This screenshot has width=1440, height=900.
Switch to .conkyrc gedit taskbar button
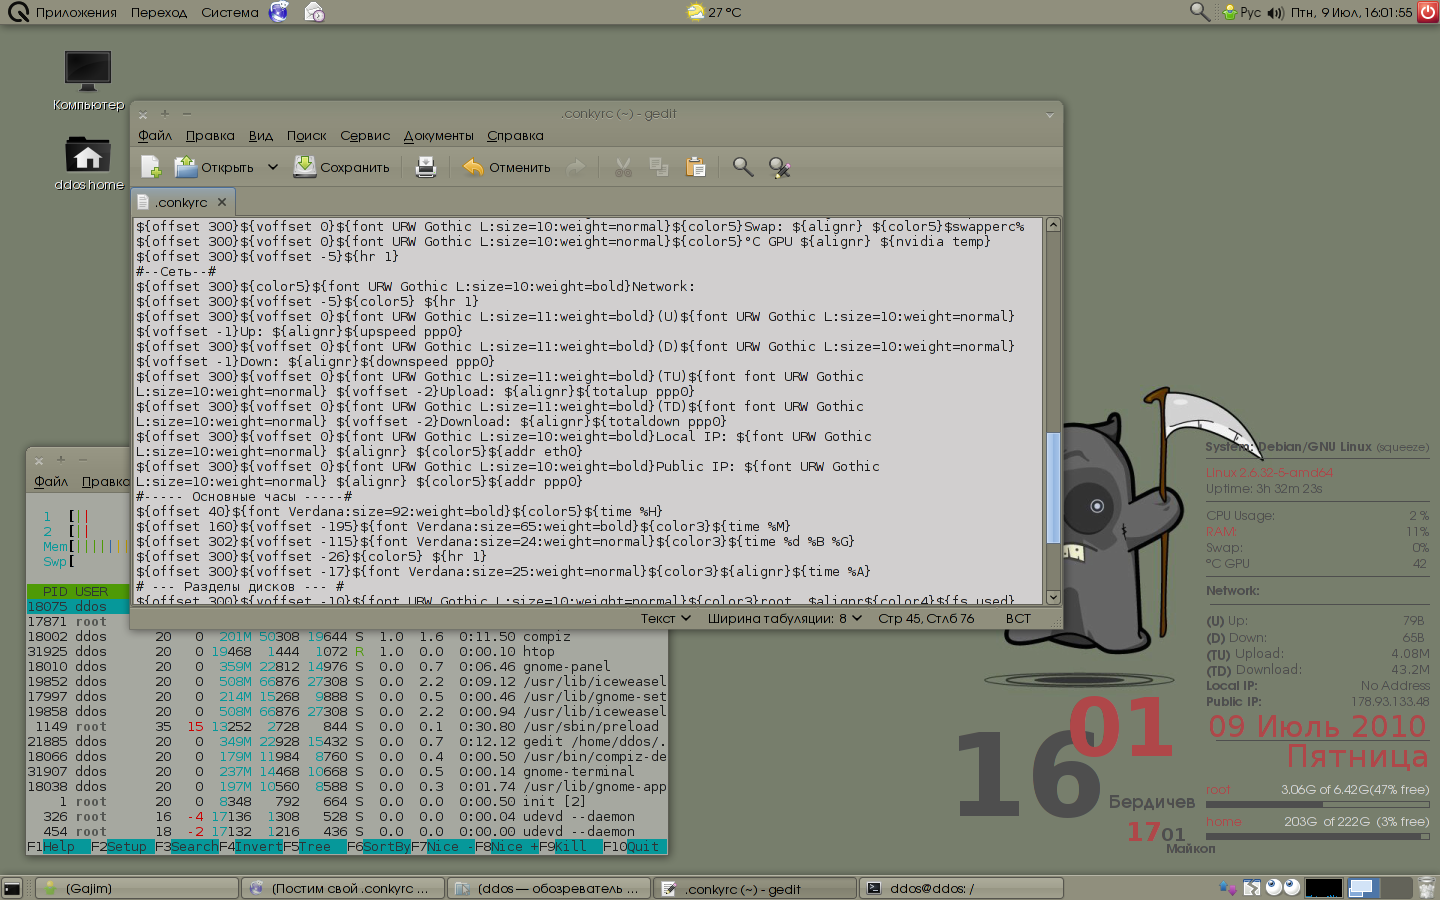coord(754,888)
